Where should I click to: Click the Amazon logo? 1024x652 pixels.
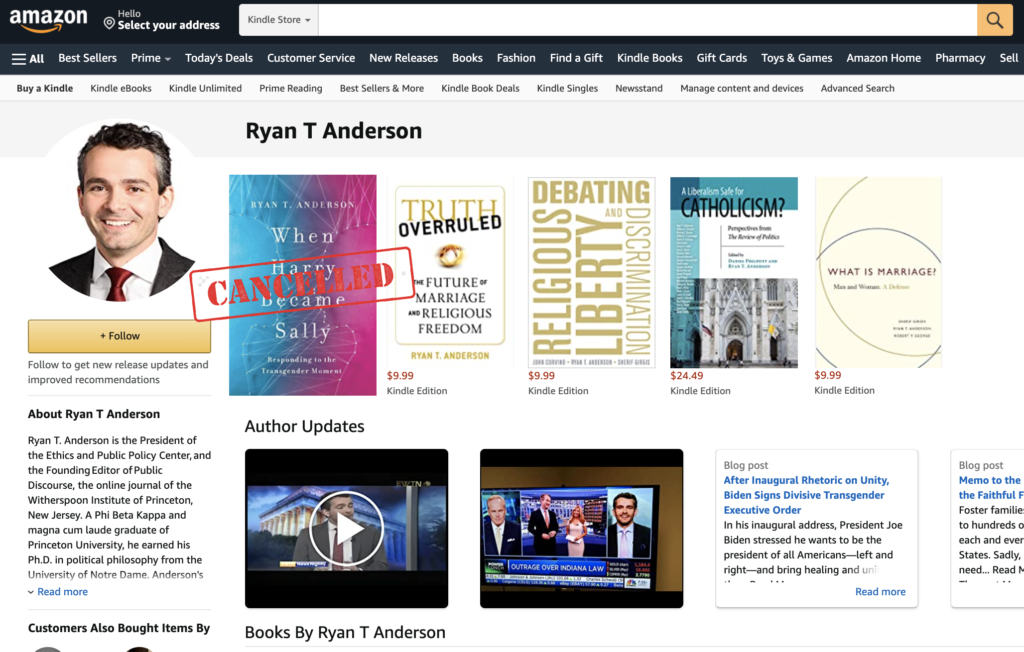(48, 20)
